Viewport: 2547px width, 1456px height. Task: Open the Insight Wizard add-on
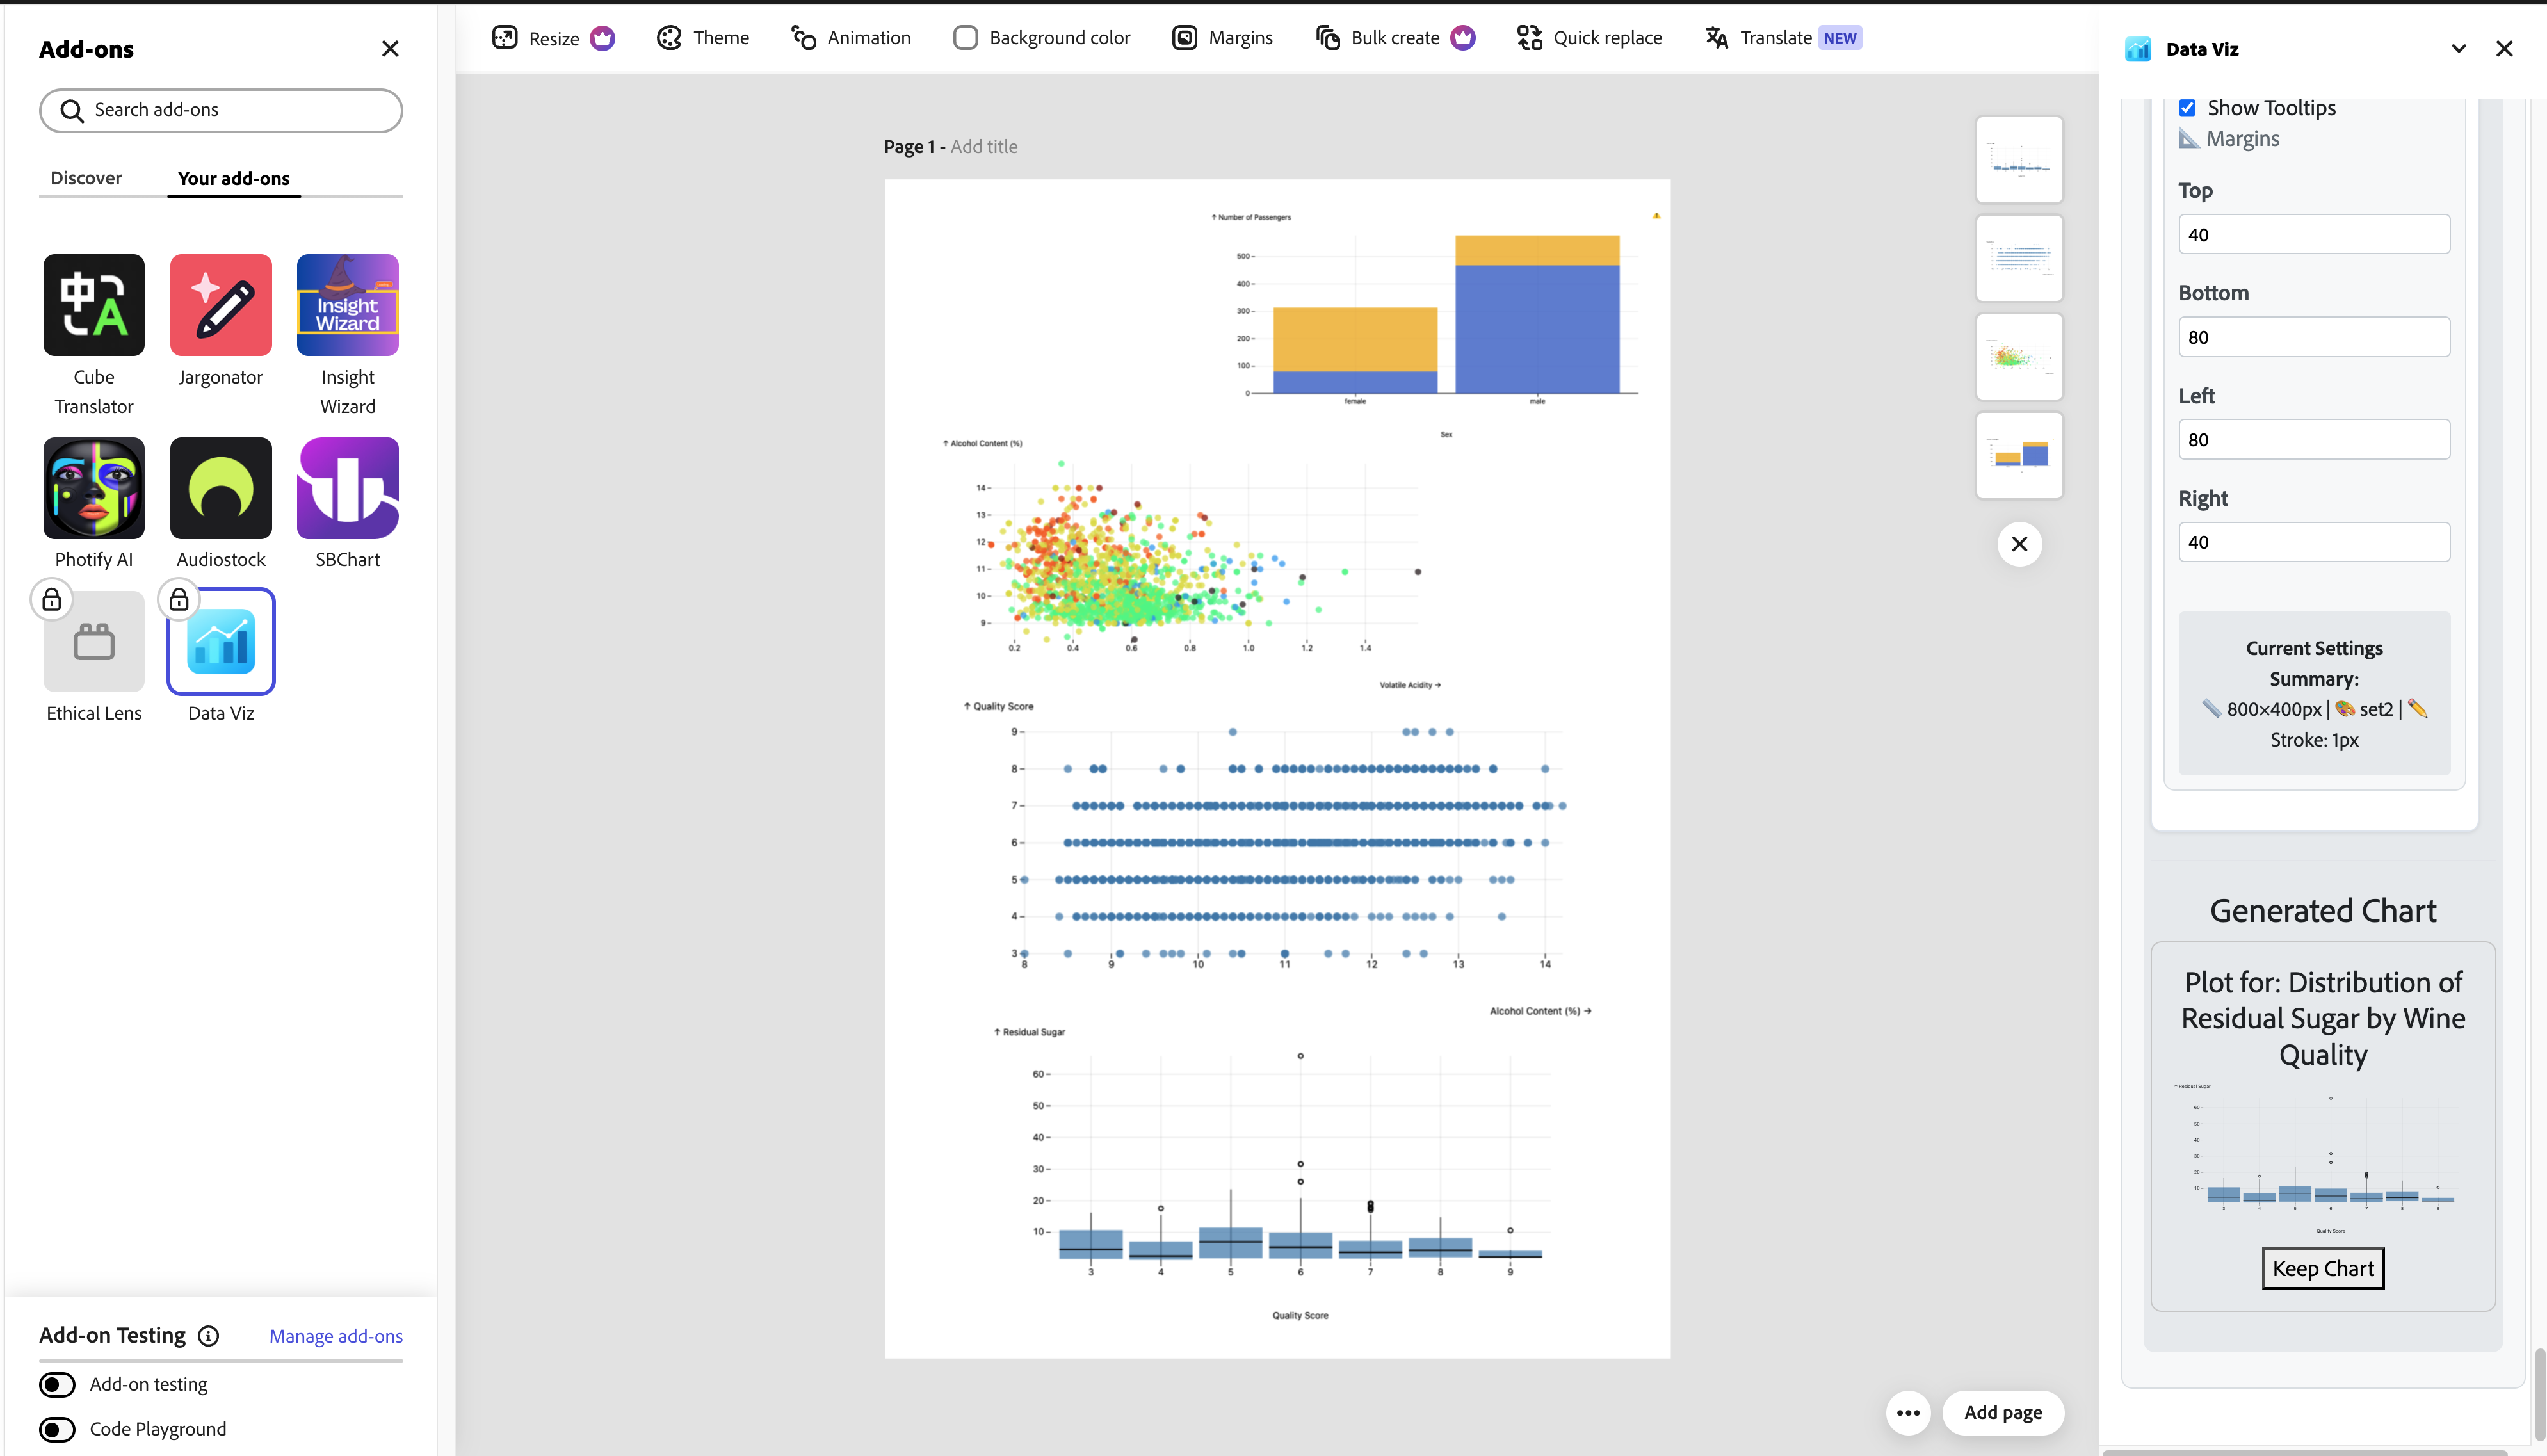click(347, 305)
